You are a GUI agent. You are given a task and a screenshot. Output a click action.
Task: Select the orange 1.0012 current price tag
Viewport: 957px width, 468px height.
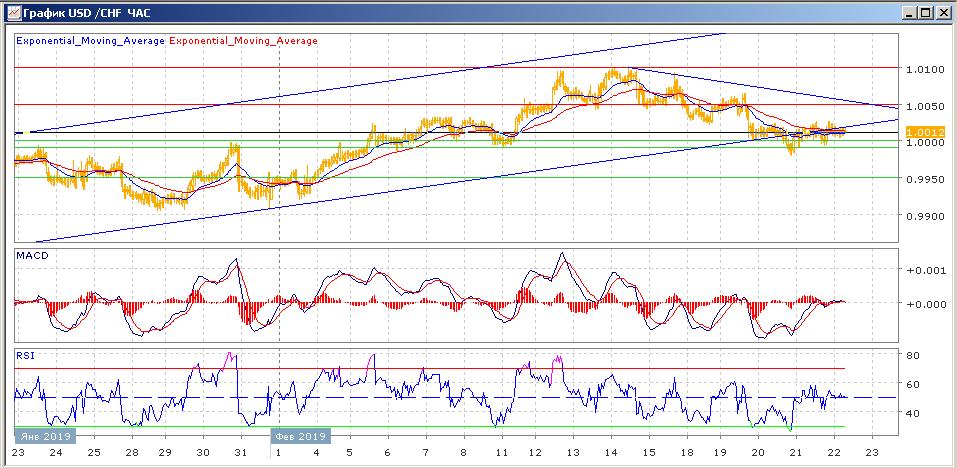pos(924,132)
